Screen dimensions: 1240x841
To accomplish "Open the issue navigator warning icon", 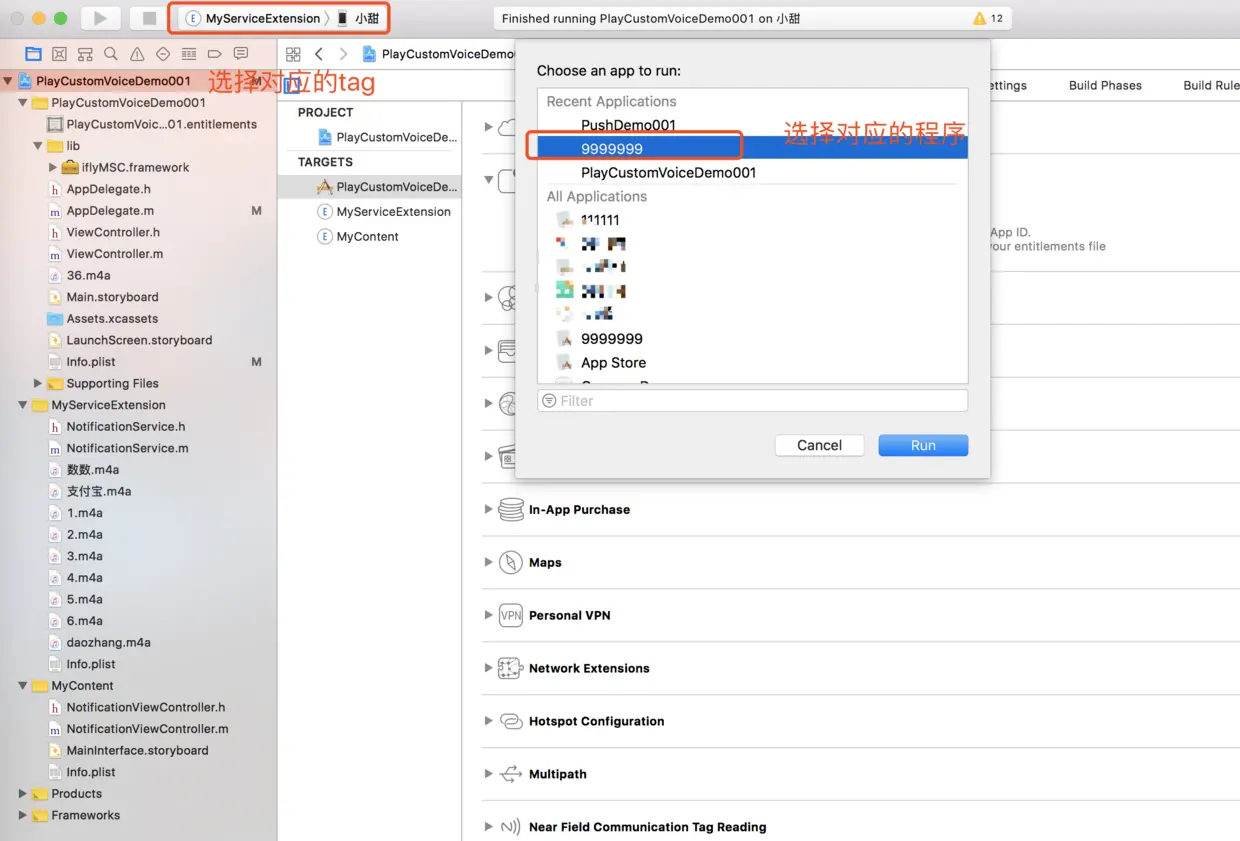I will 137,54.
